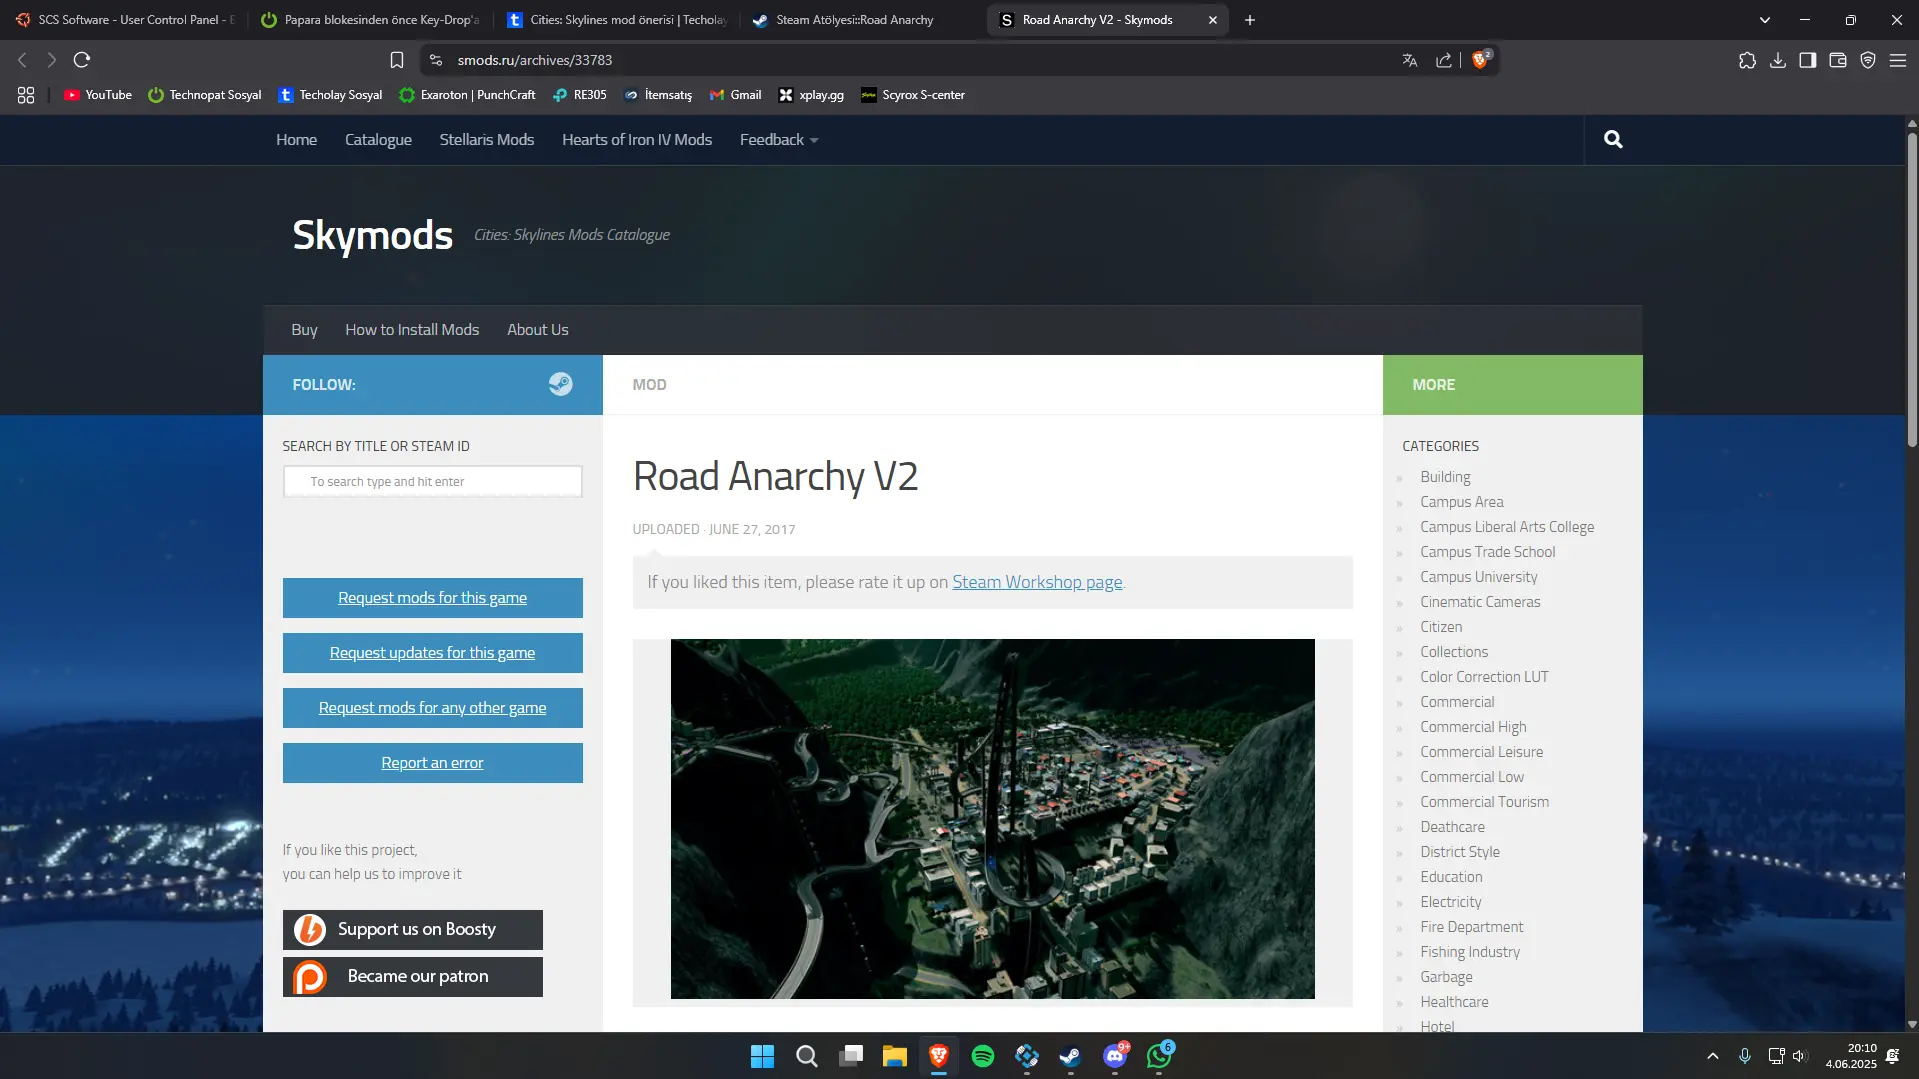Click the Skymods site title

point(373,235)
